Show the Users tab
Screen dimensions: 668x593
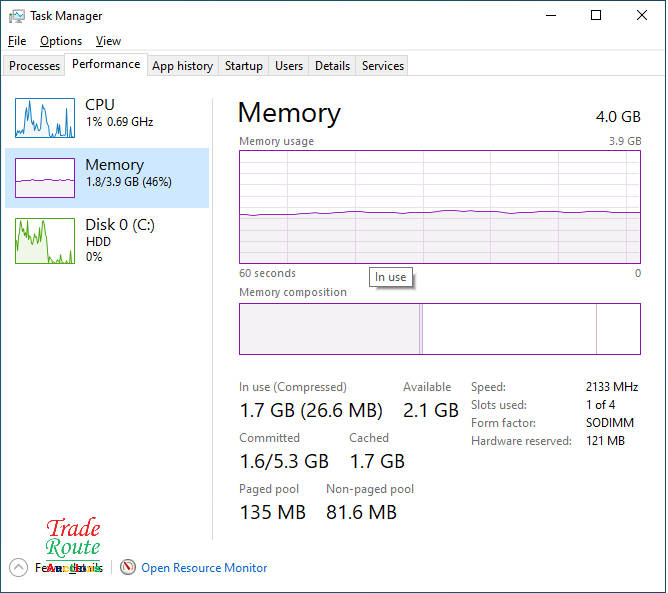coord(289,66)
